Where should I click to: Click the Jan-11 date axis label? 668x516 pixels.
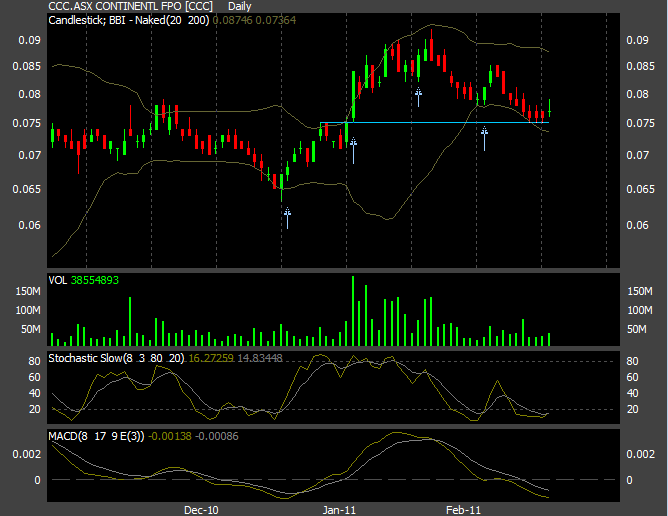(339, 510)
